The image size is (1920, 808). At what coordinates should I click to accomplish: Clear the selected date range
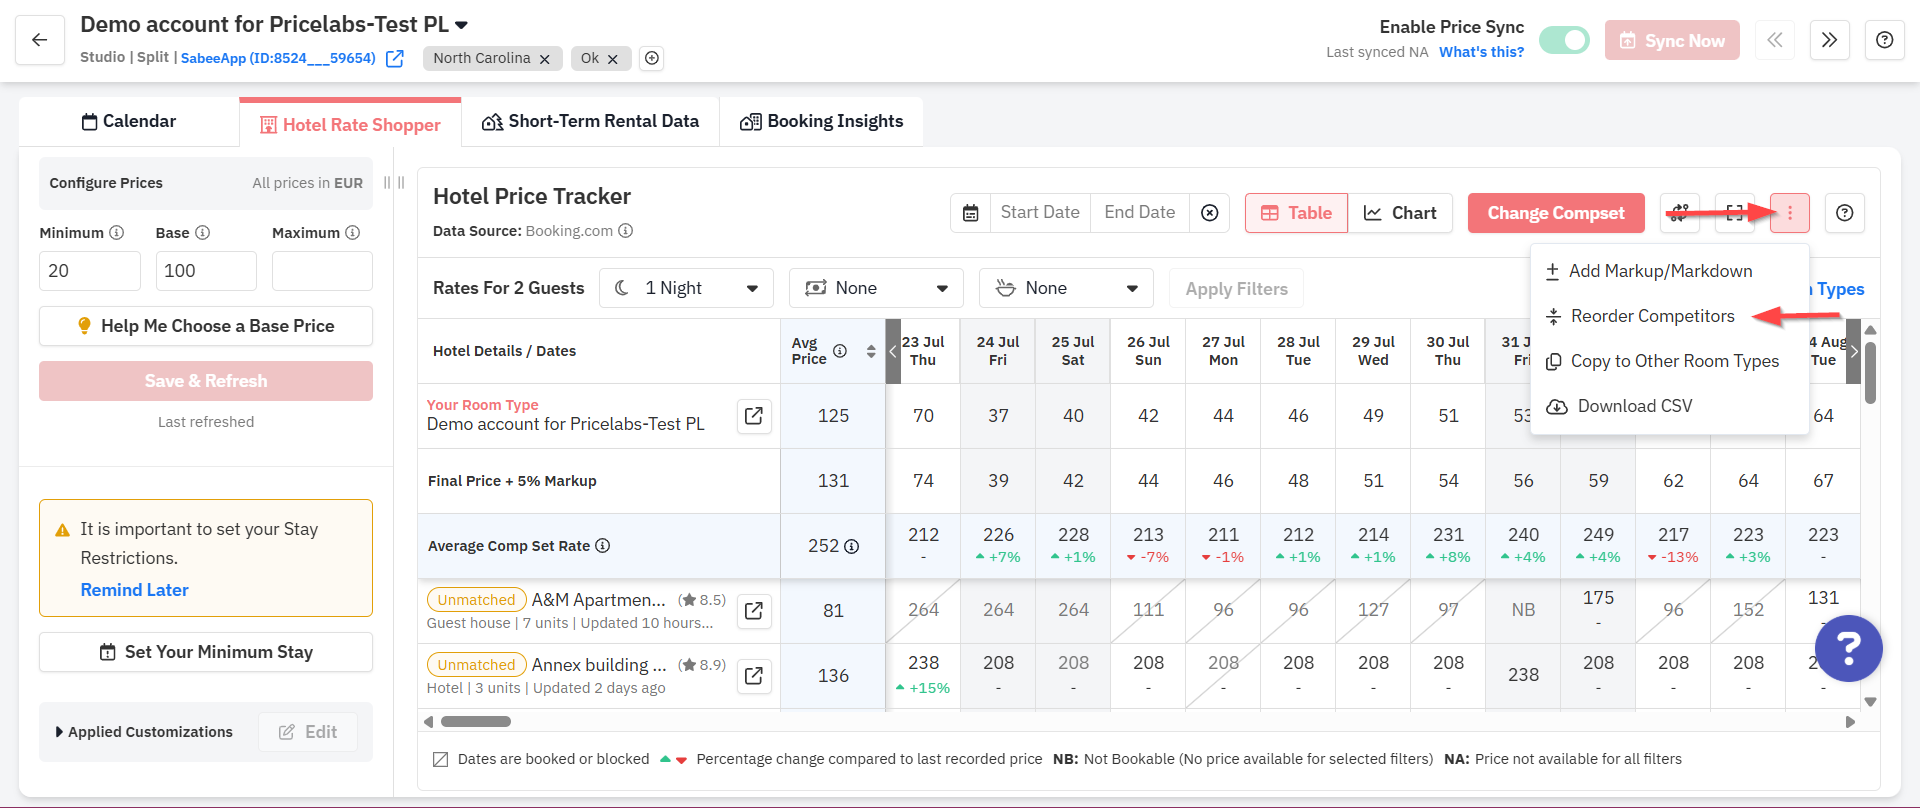tap(1210, 213)
